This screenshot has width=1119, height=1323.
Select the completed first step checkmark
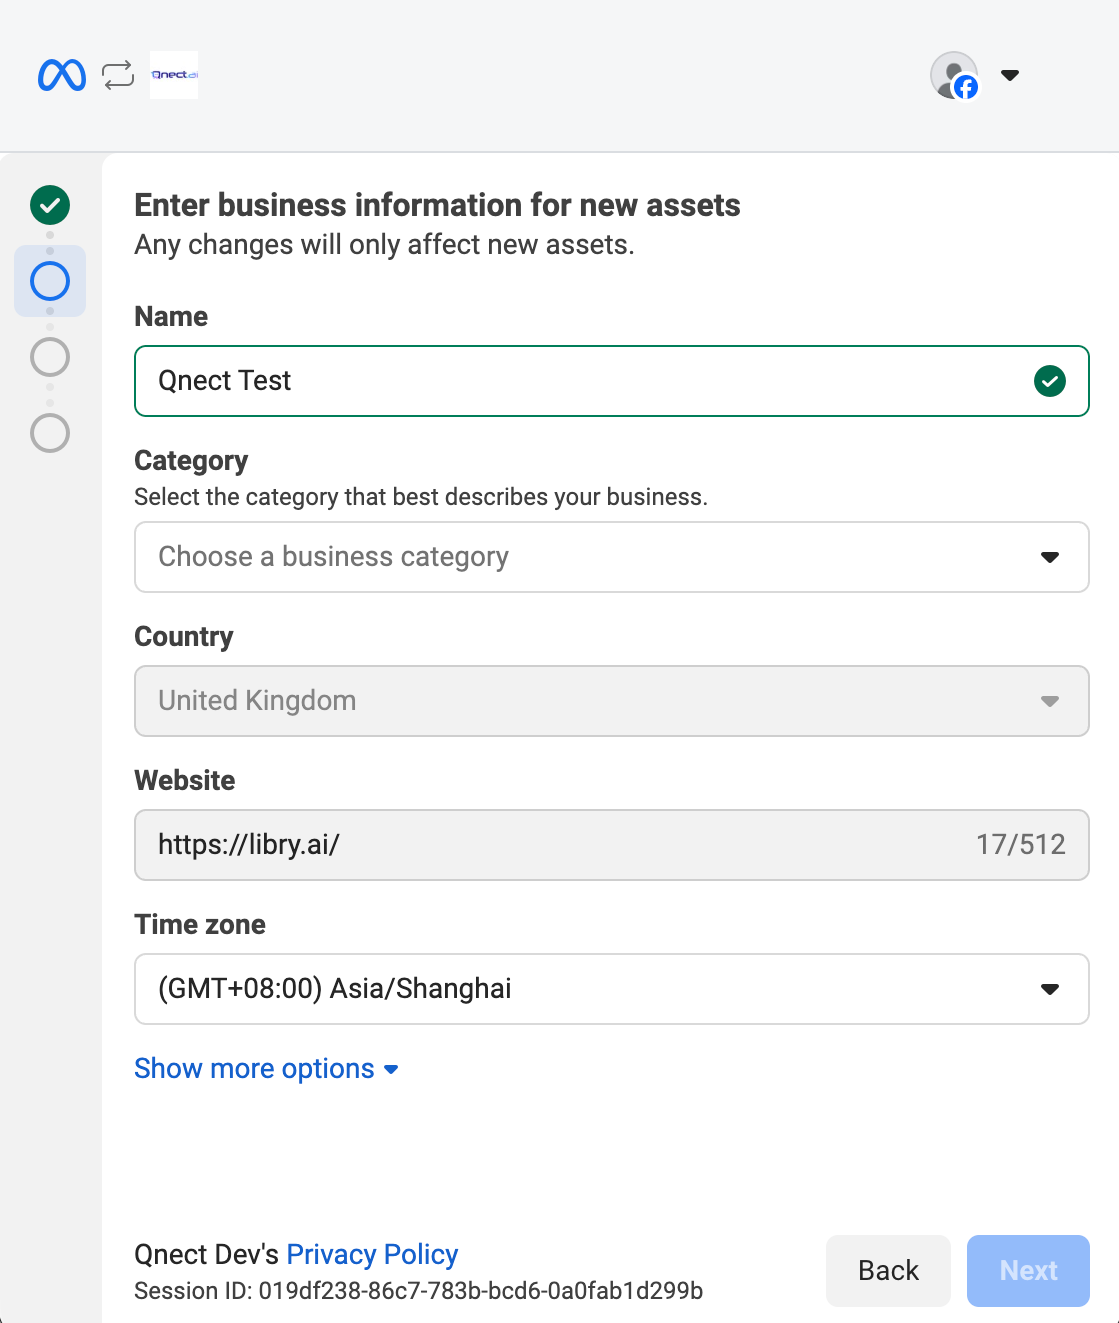click(50, 205)
